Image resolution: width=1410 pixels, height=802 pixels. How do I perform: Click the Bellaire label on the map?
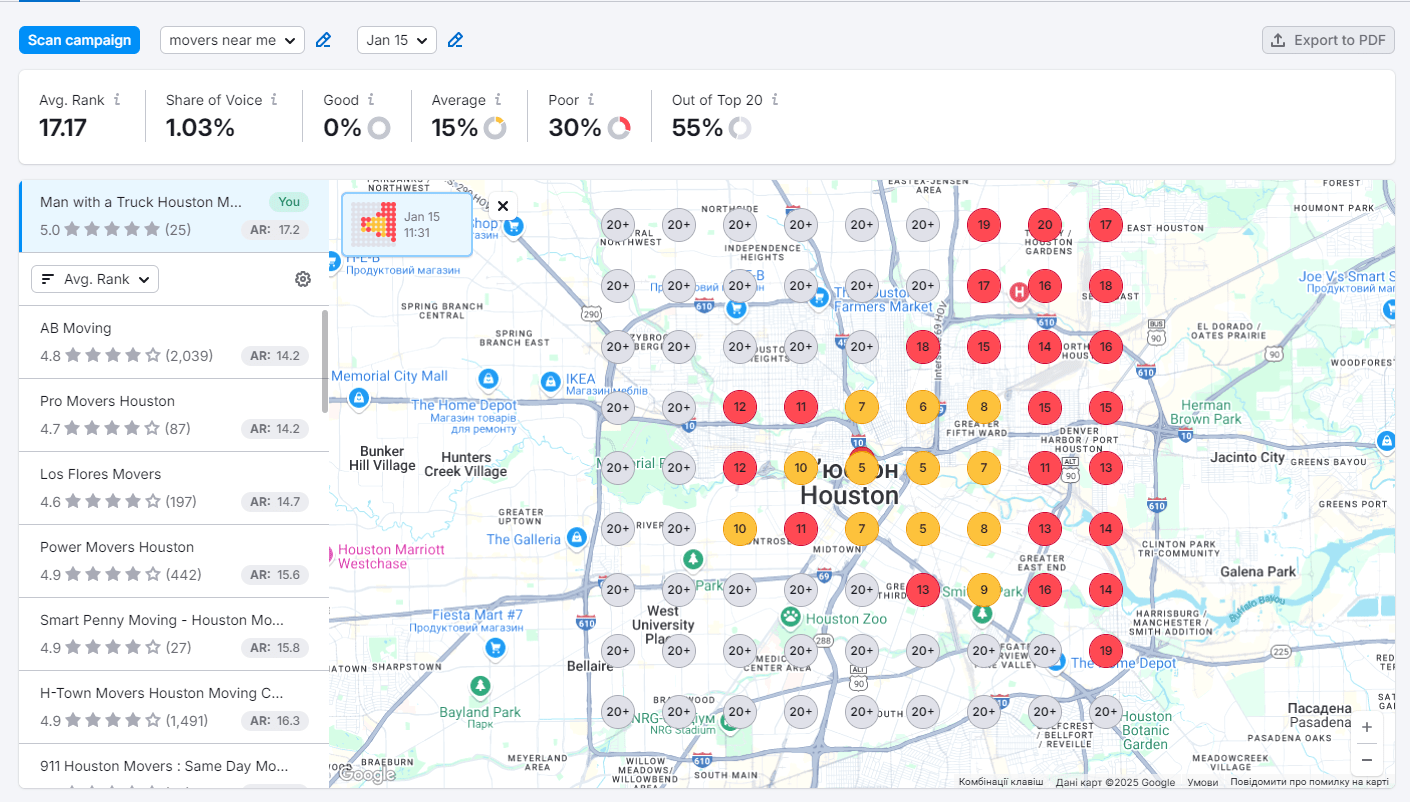tap(589, 666)
